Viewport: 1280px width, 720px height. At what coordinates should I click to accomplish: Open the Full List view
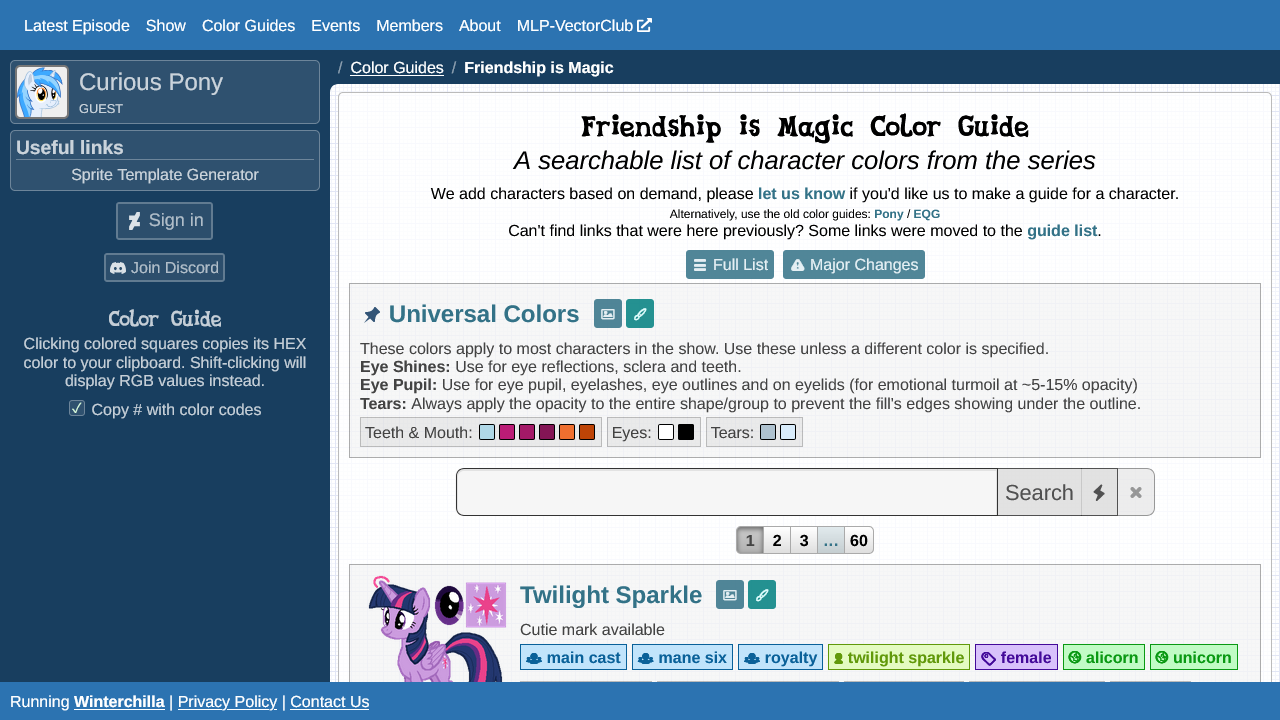click(730, 265)
